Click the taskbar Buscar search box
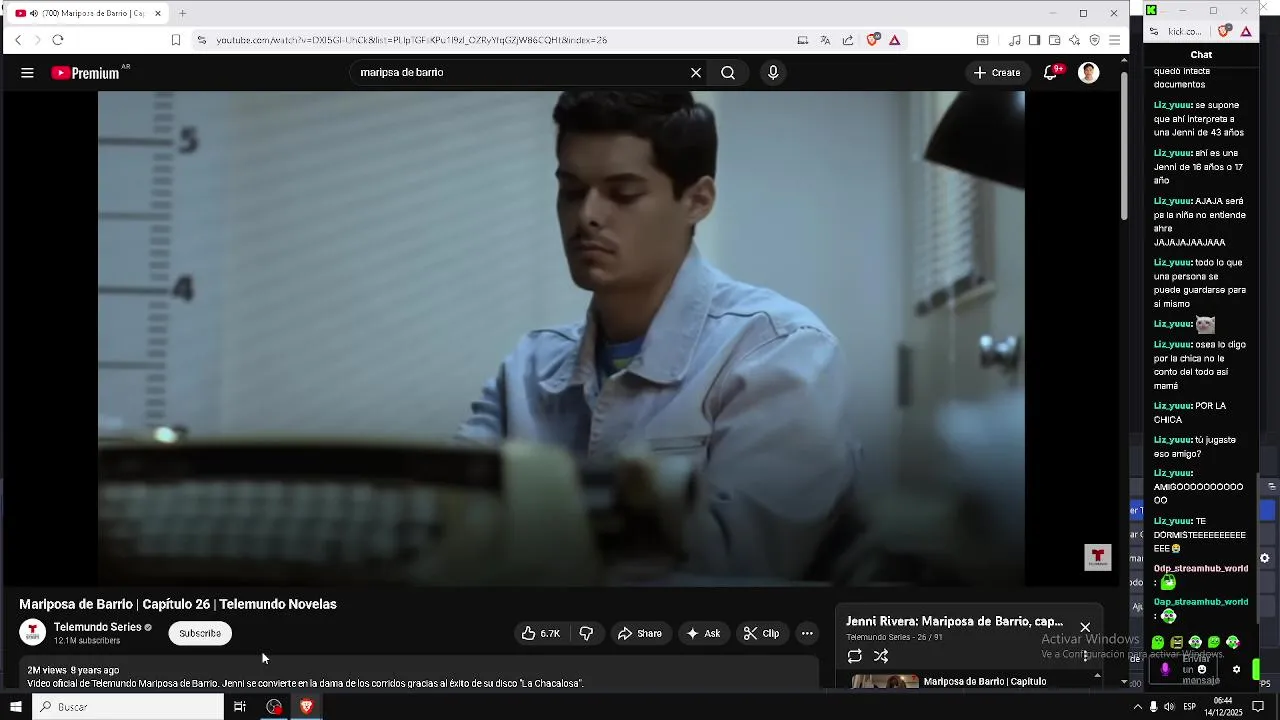 coord(129,707)
